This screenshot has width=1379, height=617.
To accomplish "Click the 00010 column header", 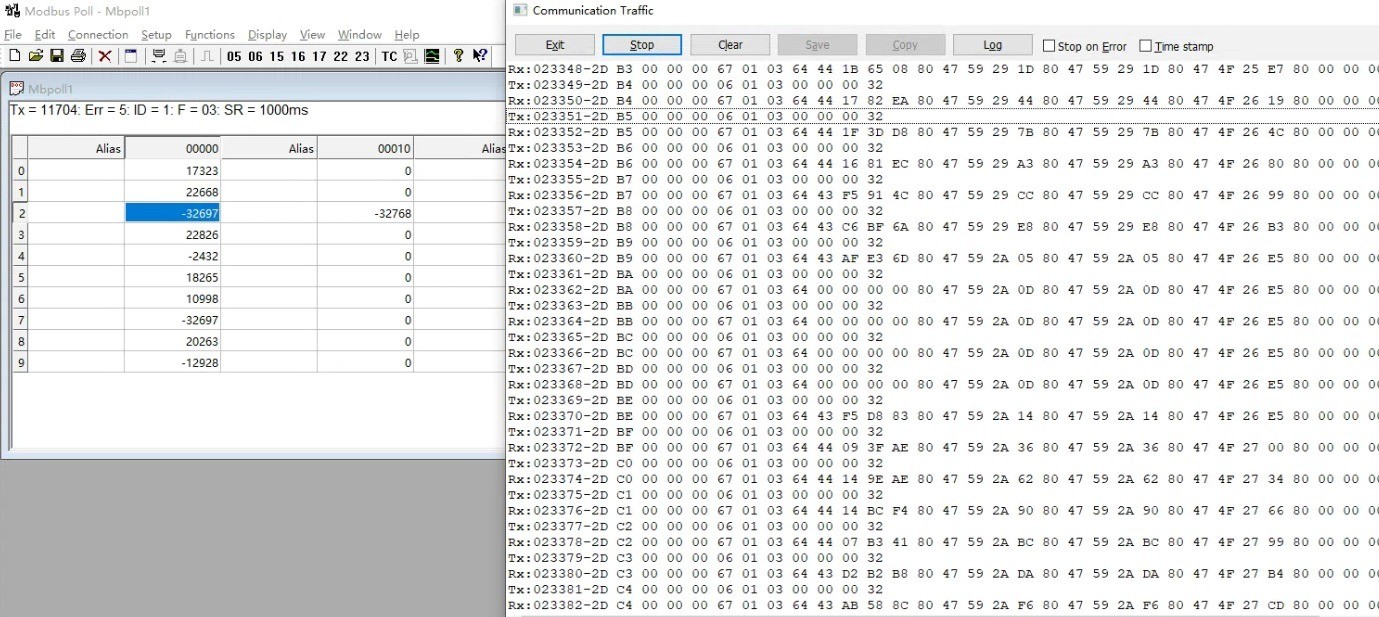I will (365, 148).
